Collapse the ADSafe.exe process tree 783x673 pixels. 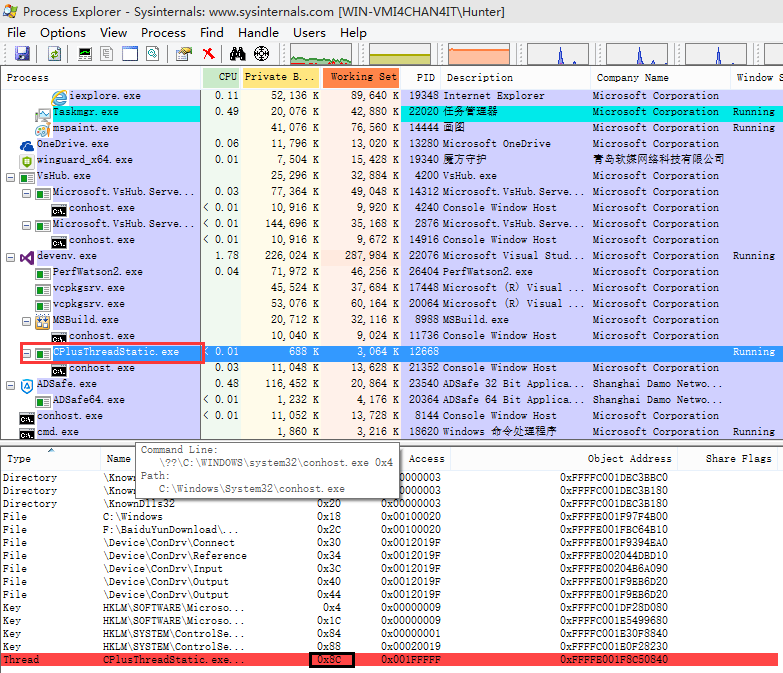coord(10,385)
